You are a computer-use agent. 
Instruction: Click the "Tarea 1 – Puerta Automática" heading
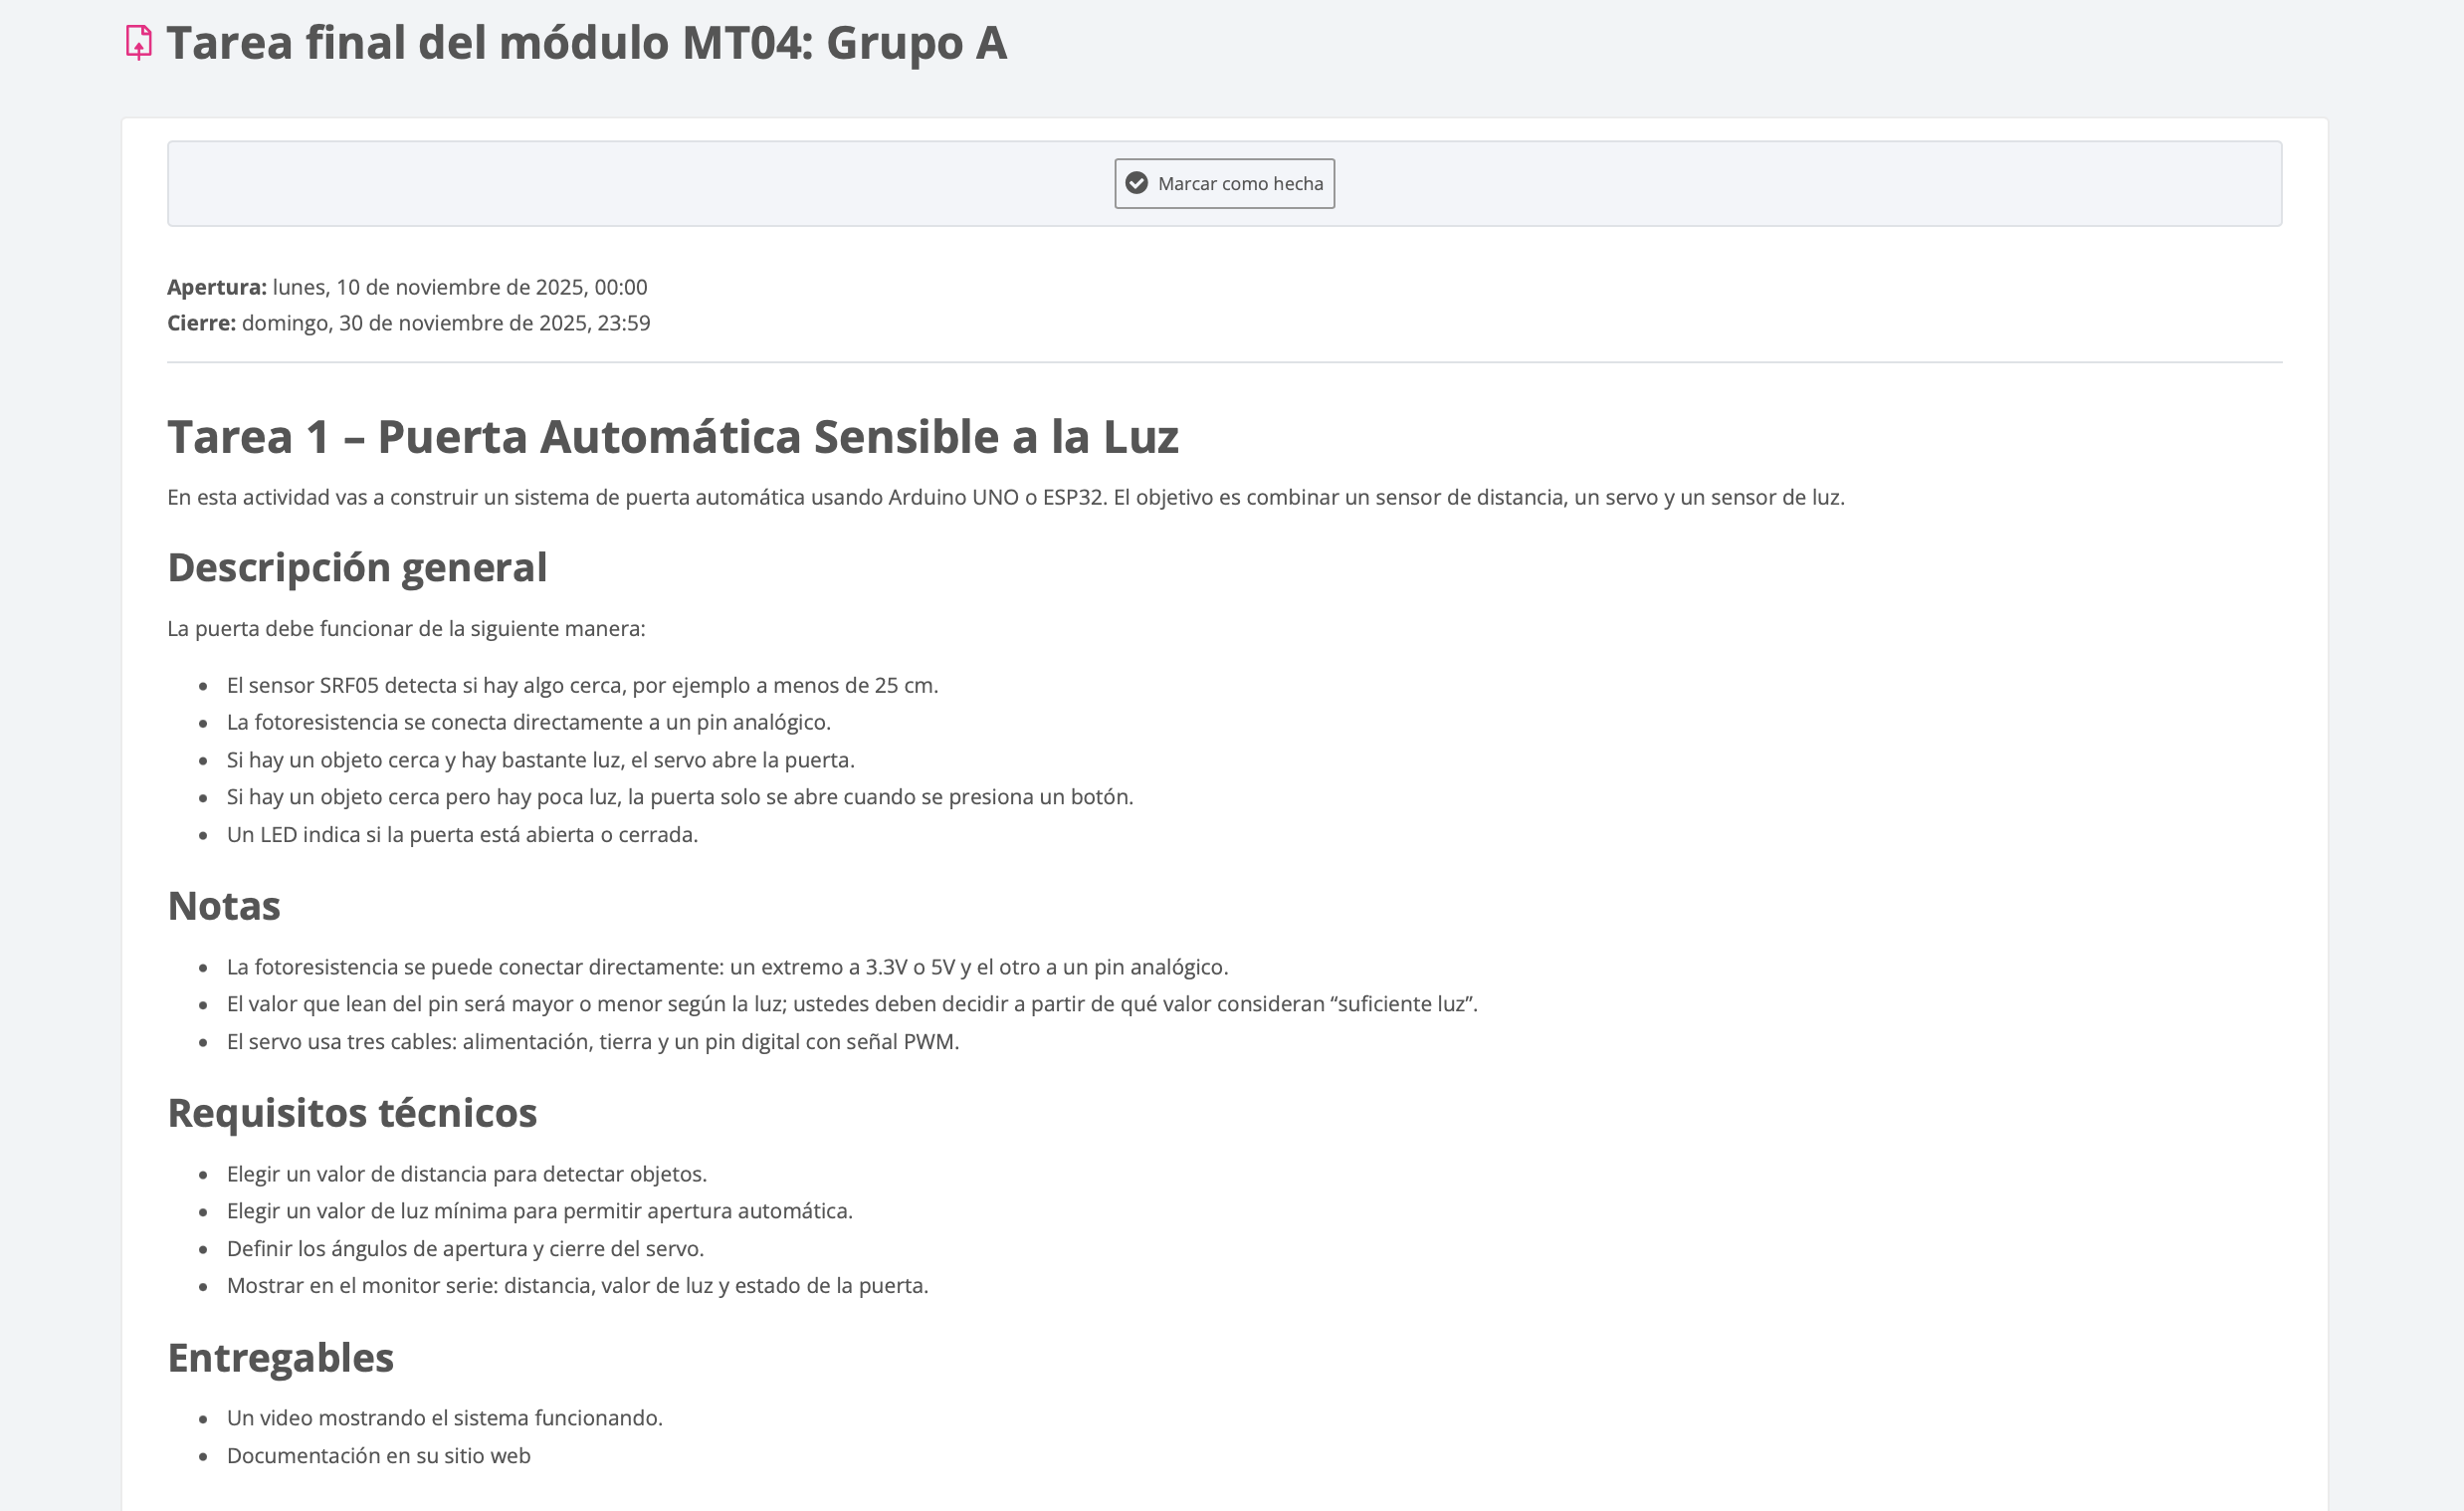click(x=672, y=437)
